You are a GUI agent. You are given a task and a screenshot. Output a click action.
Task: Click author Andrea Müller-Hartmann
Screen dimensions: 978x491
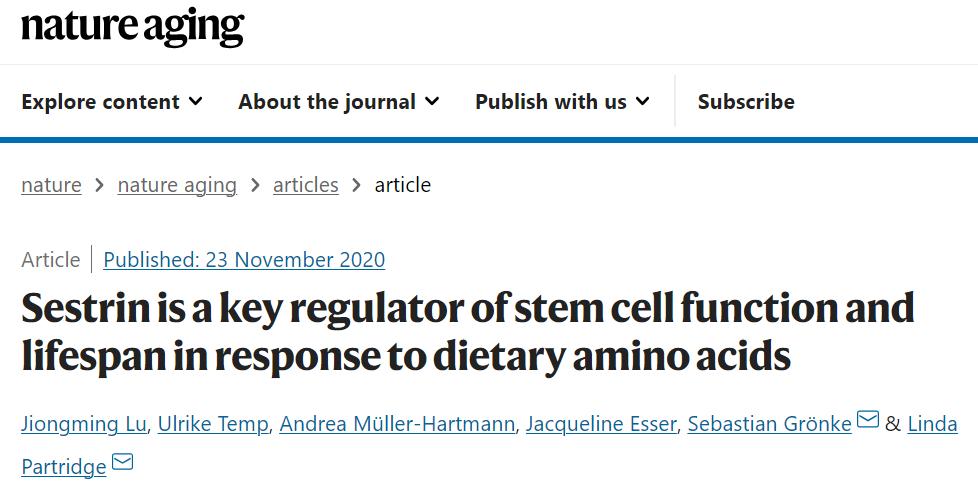click(398, 424)
